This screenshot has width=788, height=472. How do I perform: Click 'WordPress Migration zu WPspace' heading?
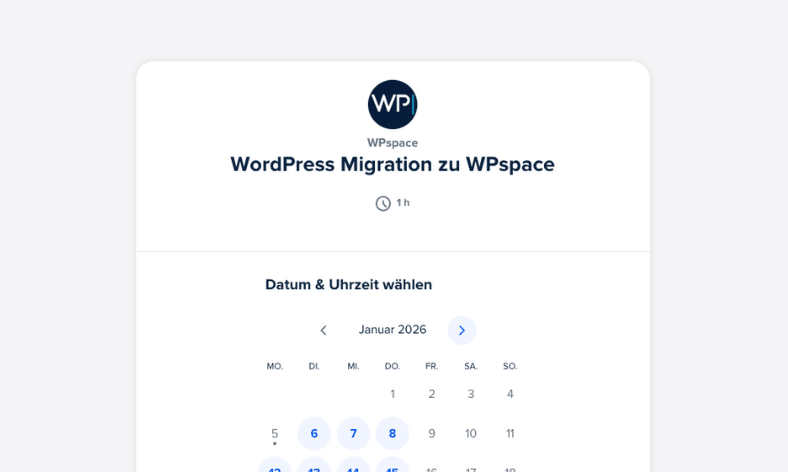tap(392, 164)
